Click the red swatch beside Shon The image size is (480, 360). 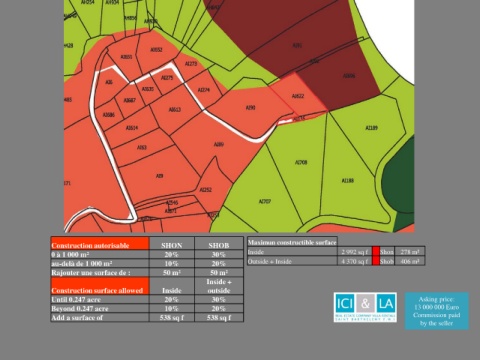tap(376, 252)
